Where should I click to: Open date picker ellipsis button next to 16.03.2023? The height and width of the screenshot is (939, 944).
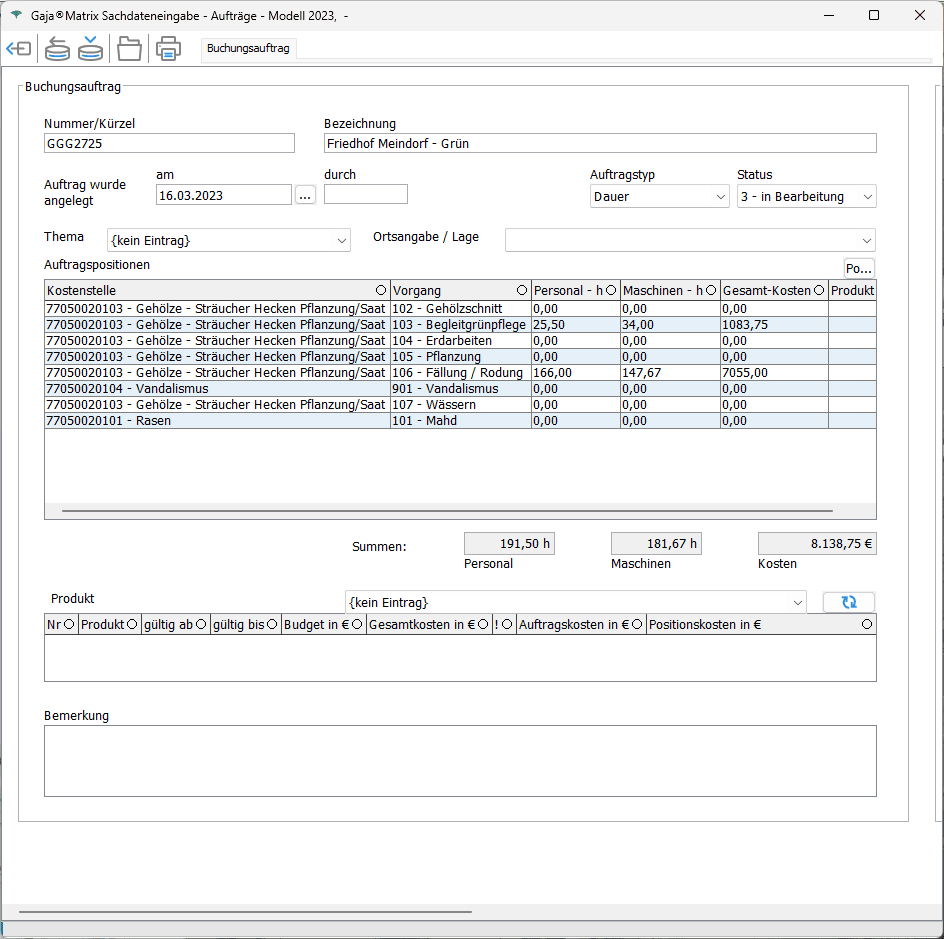click(x=305, y=196)
